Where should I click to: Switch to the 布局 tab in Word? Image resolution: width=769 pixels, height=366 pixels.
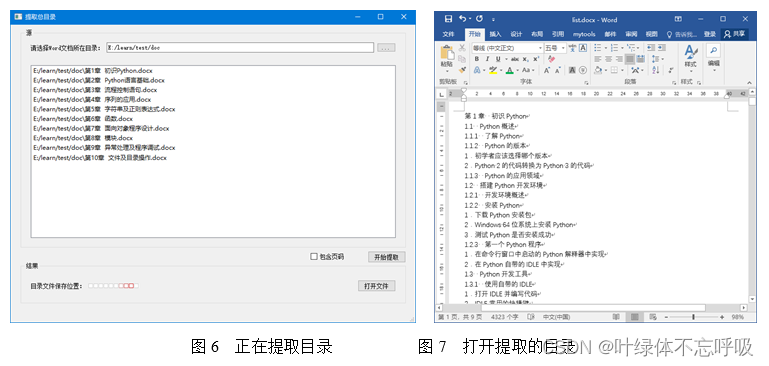(x=537, y=34)
